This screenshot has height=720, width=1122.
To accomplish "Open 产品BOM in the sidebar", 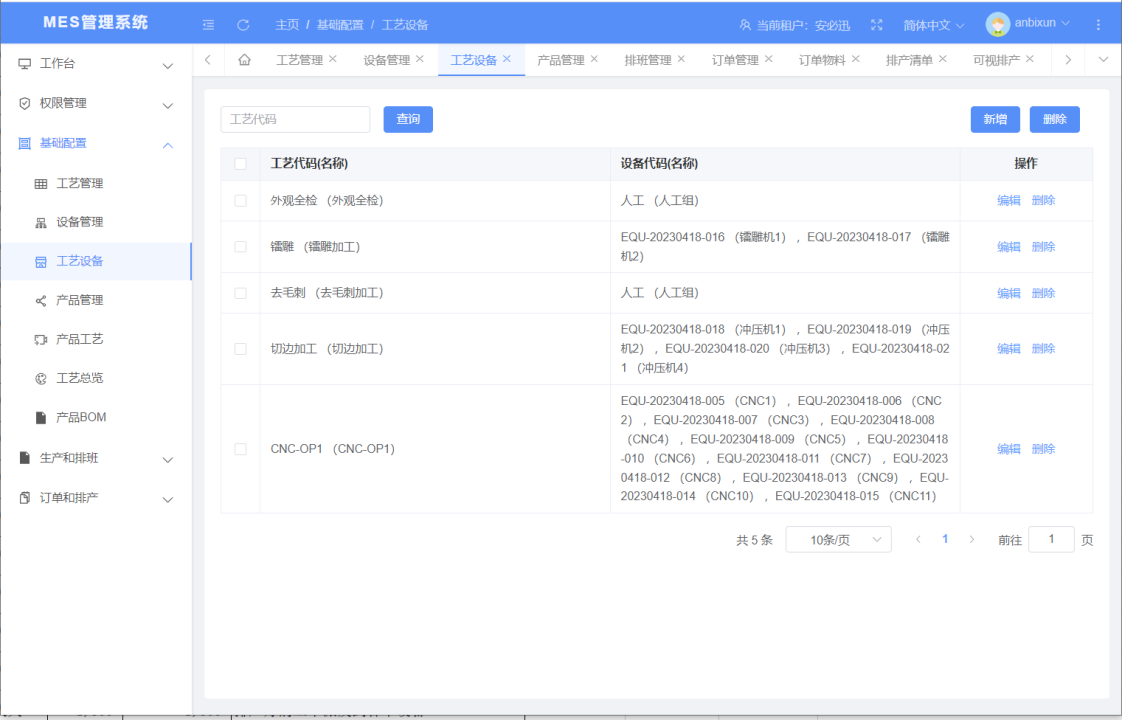I will pyautogui.click(x=81, y=417).
